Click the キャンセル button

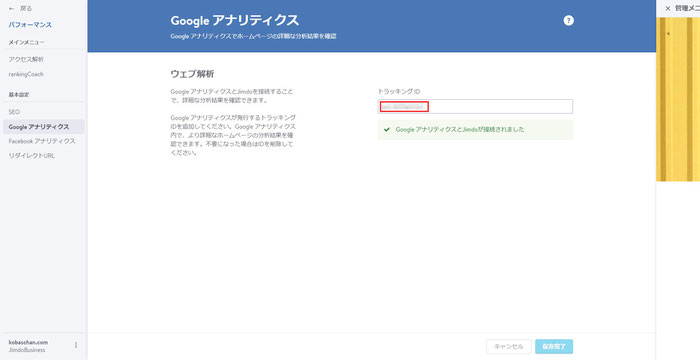point(508,347)
